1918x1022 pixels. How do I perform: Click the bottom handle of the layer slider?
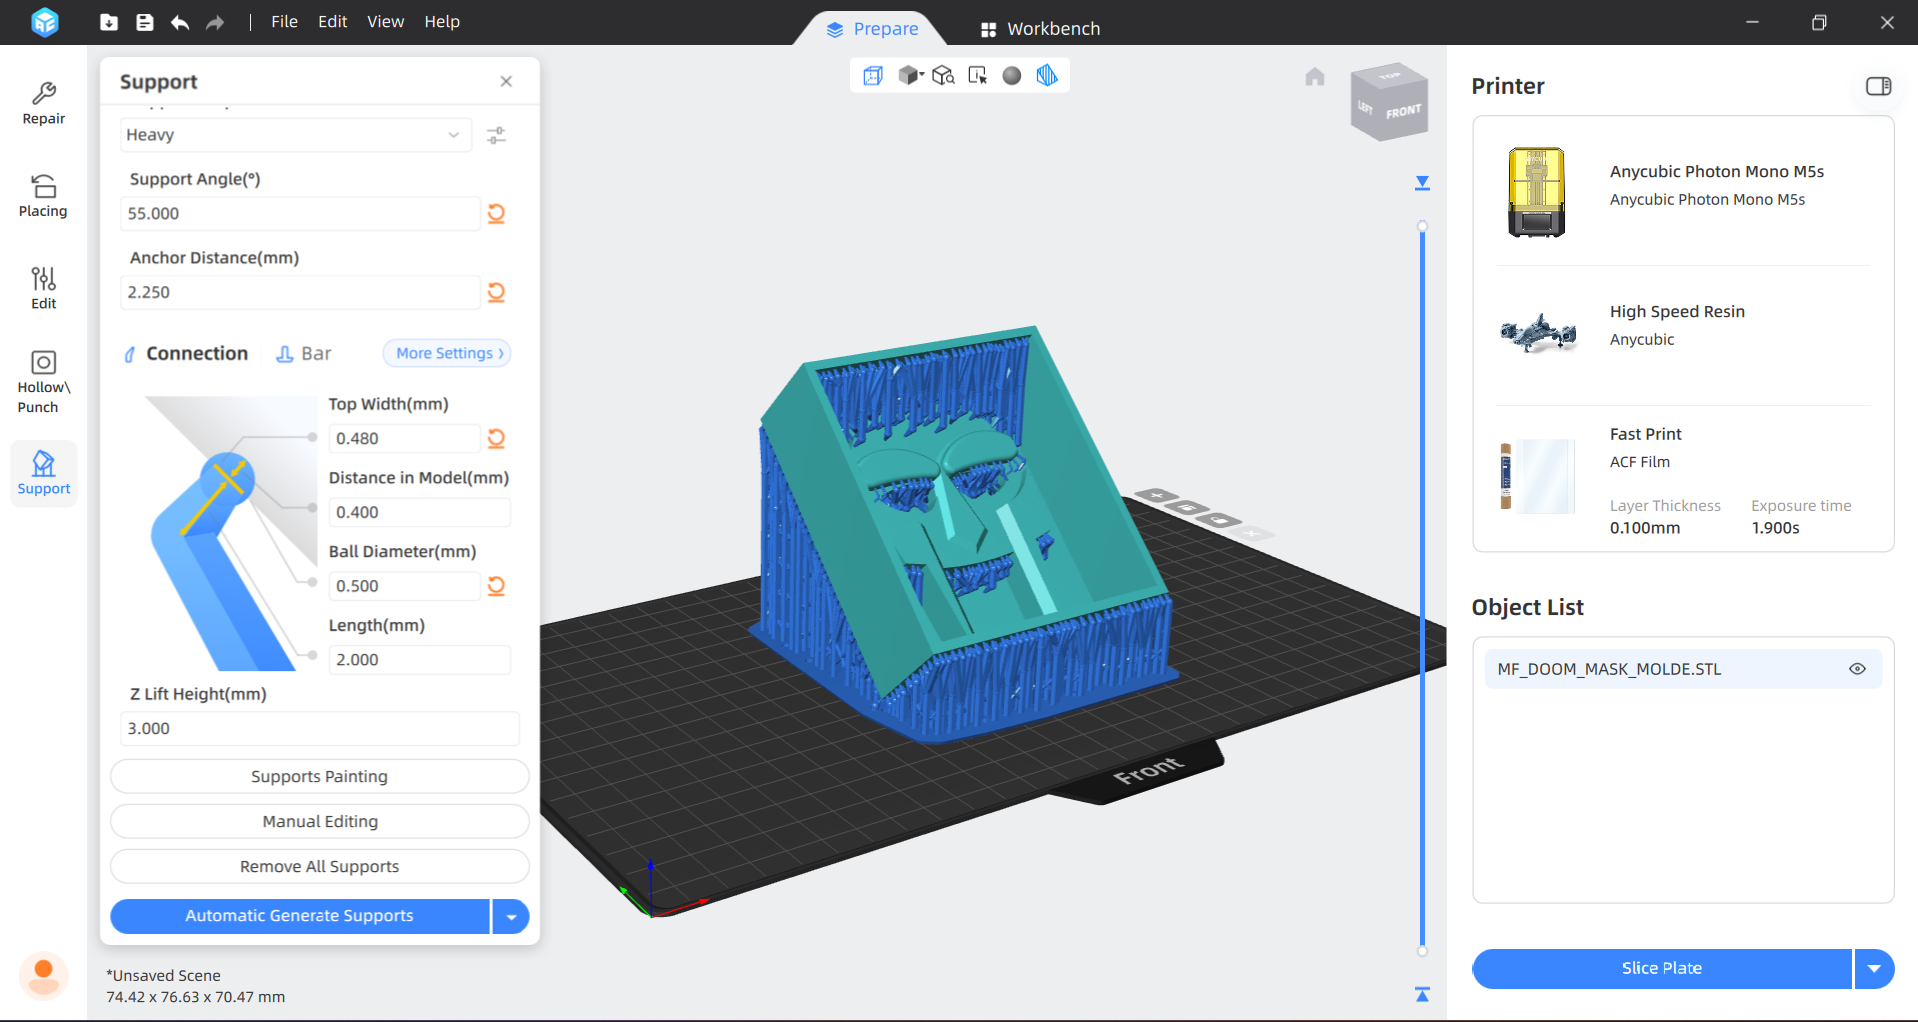tap(1422, 951)
